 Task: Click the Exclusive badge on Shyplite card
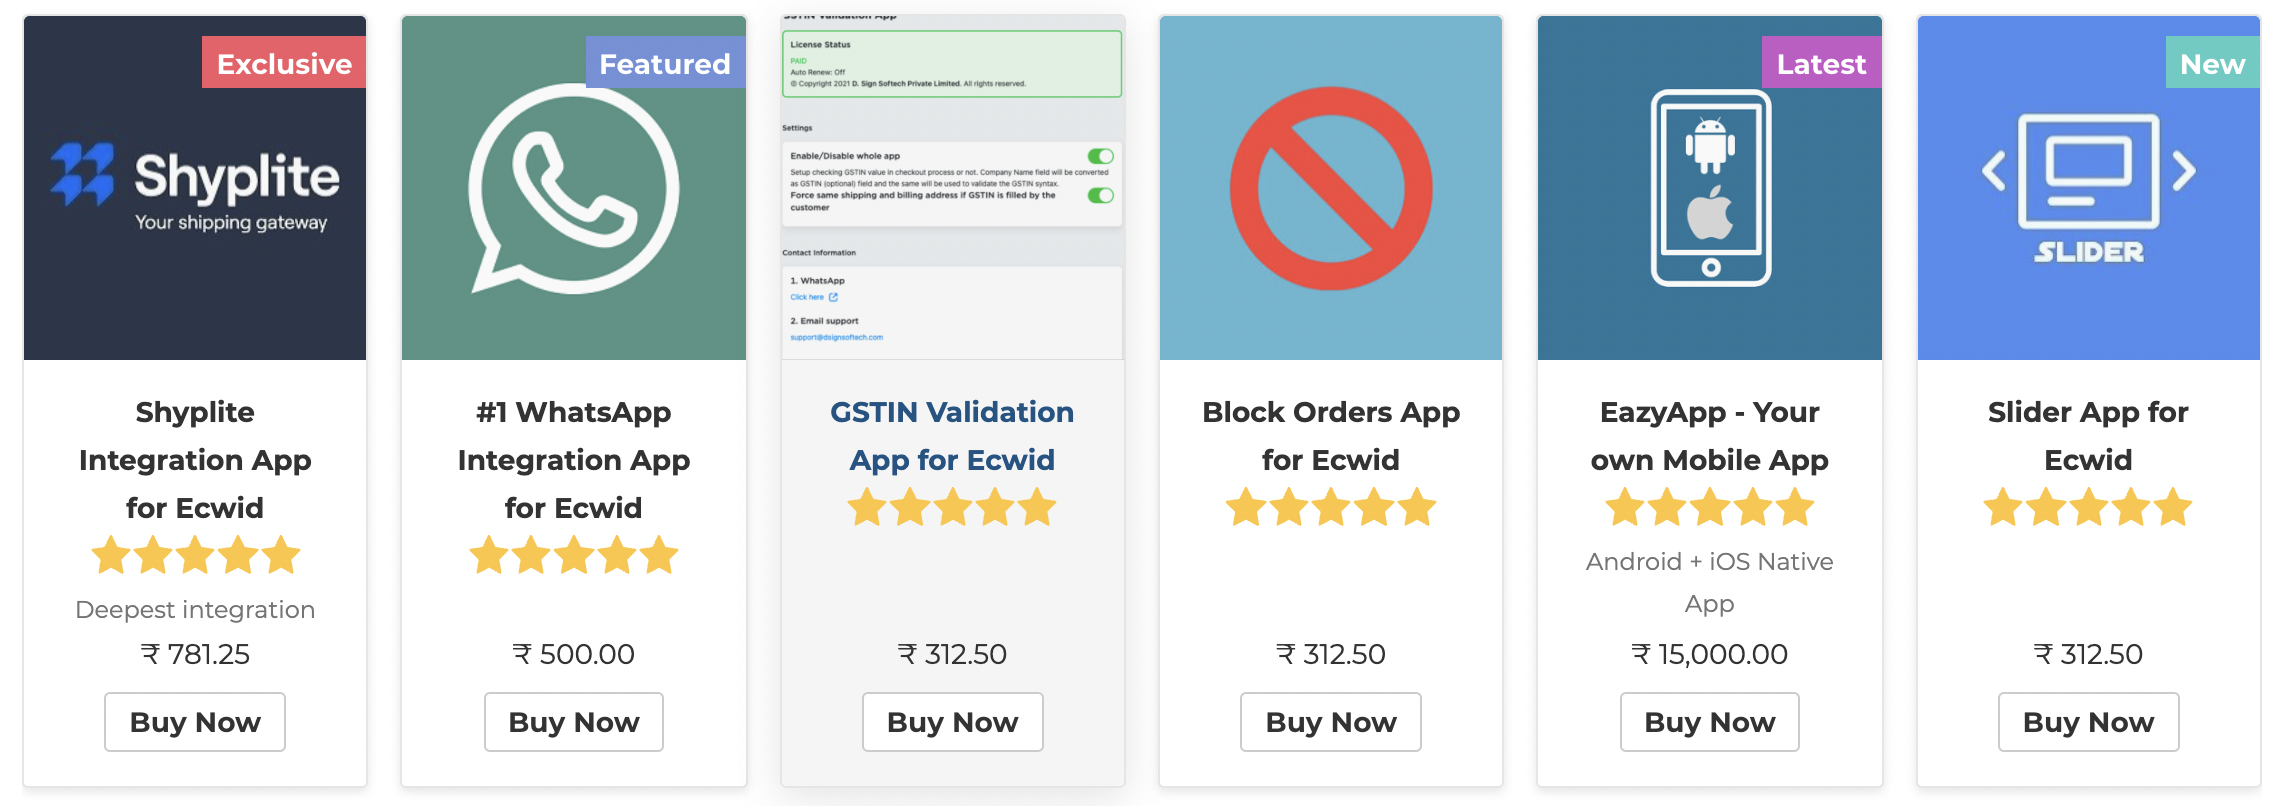[284, 63]
